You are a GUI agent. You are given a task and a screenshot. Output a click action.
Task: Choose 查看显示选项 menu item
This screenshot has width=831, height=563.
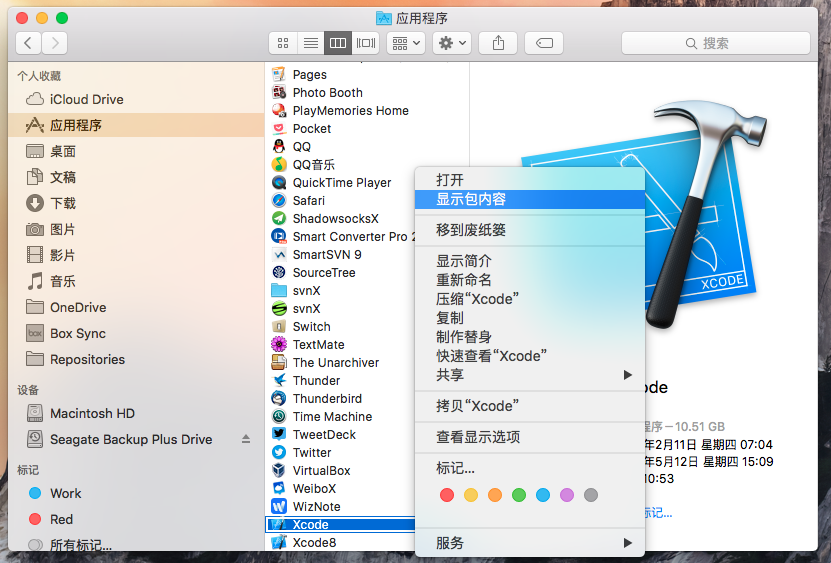pos(529,437)
